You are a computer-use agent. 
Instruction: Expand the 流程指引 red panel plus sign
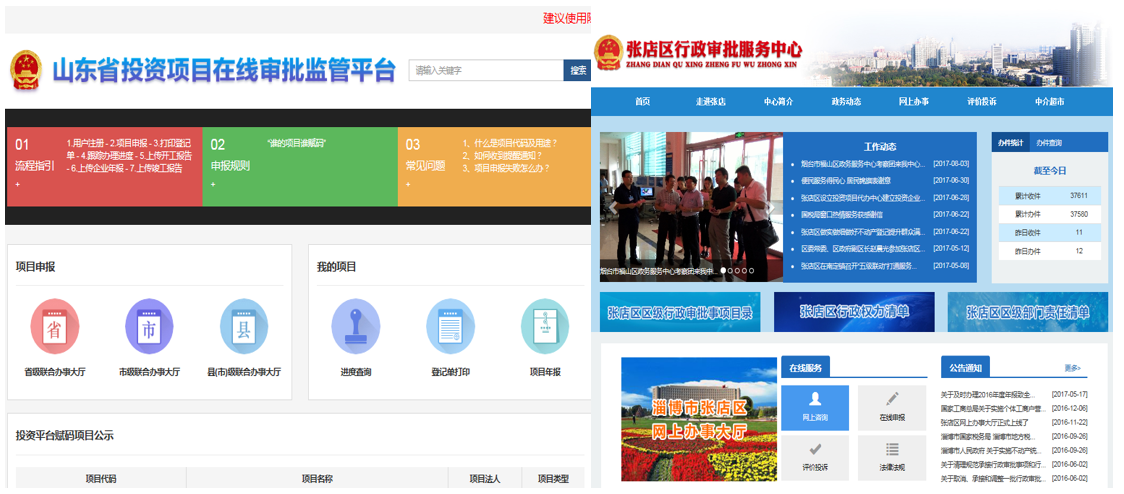tap(17, 185)
